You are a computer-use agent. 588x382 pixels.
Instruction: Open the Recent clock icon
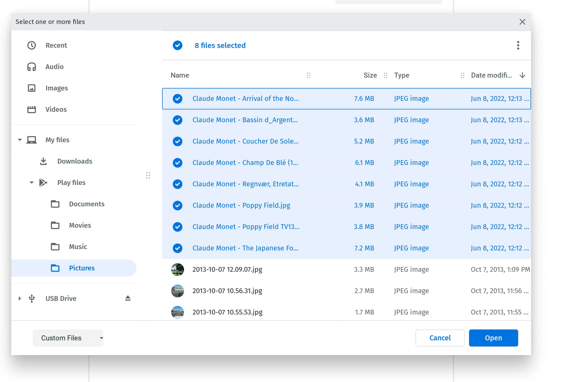pos(32,45)
